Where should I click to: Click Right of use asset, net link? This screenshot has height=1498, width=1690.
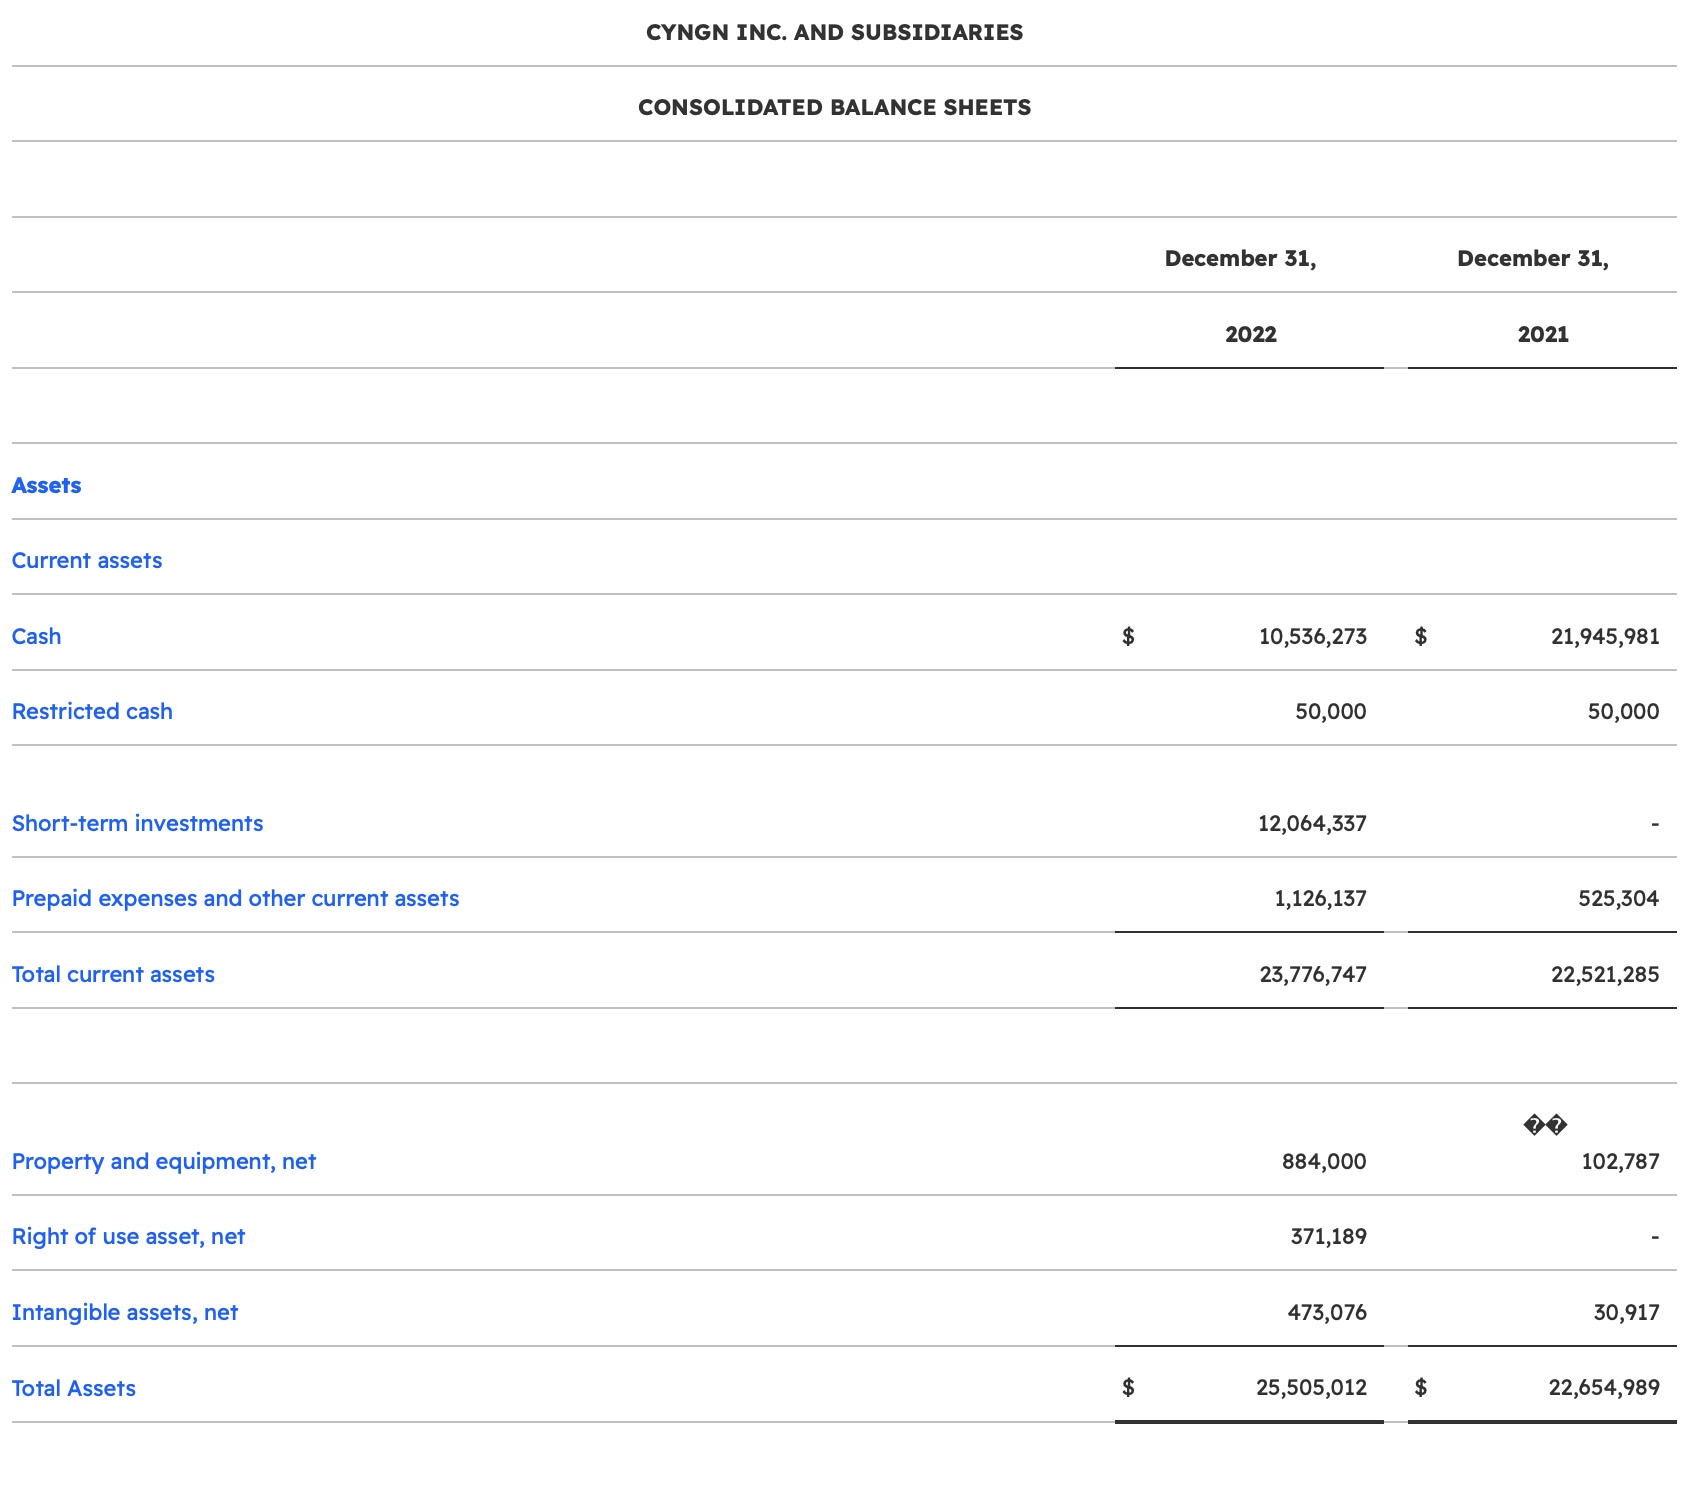pos(128,1236)
